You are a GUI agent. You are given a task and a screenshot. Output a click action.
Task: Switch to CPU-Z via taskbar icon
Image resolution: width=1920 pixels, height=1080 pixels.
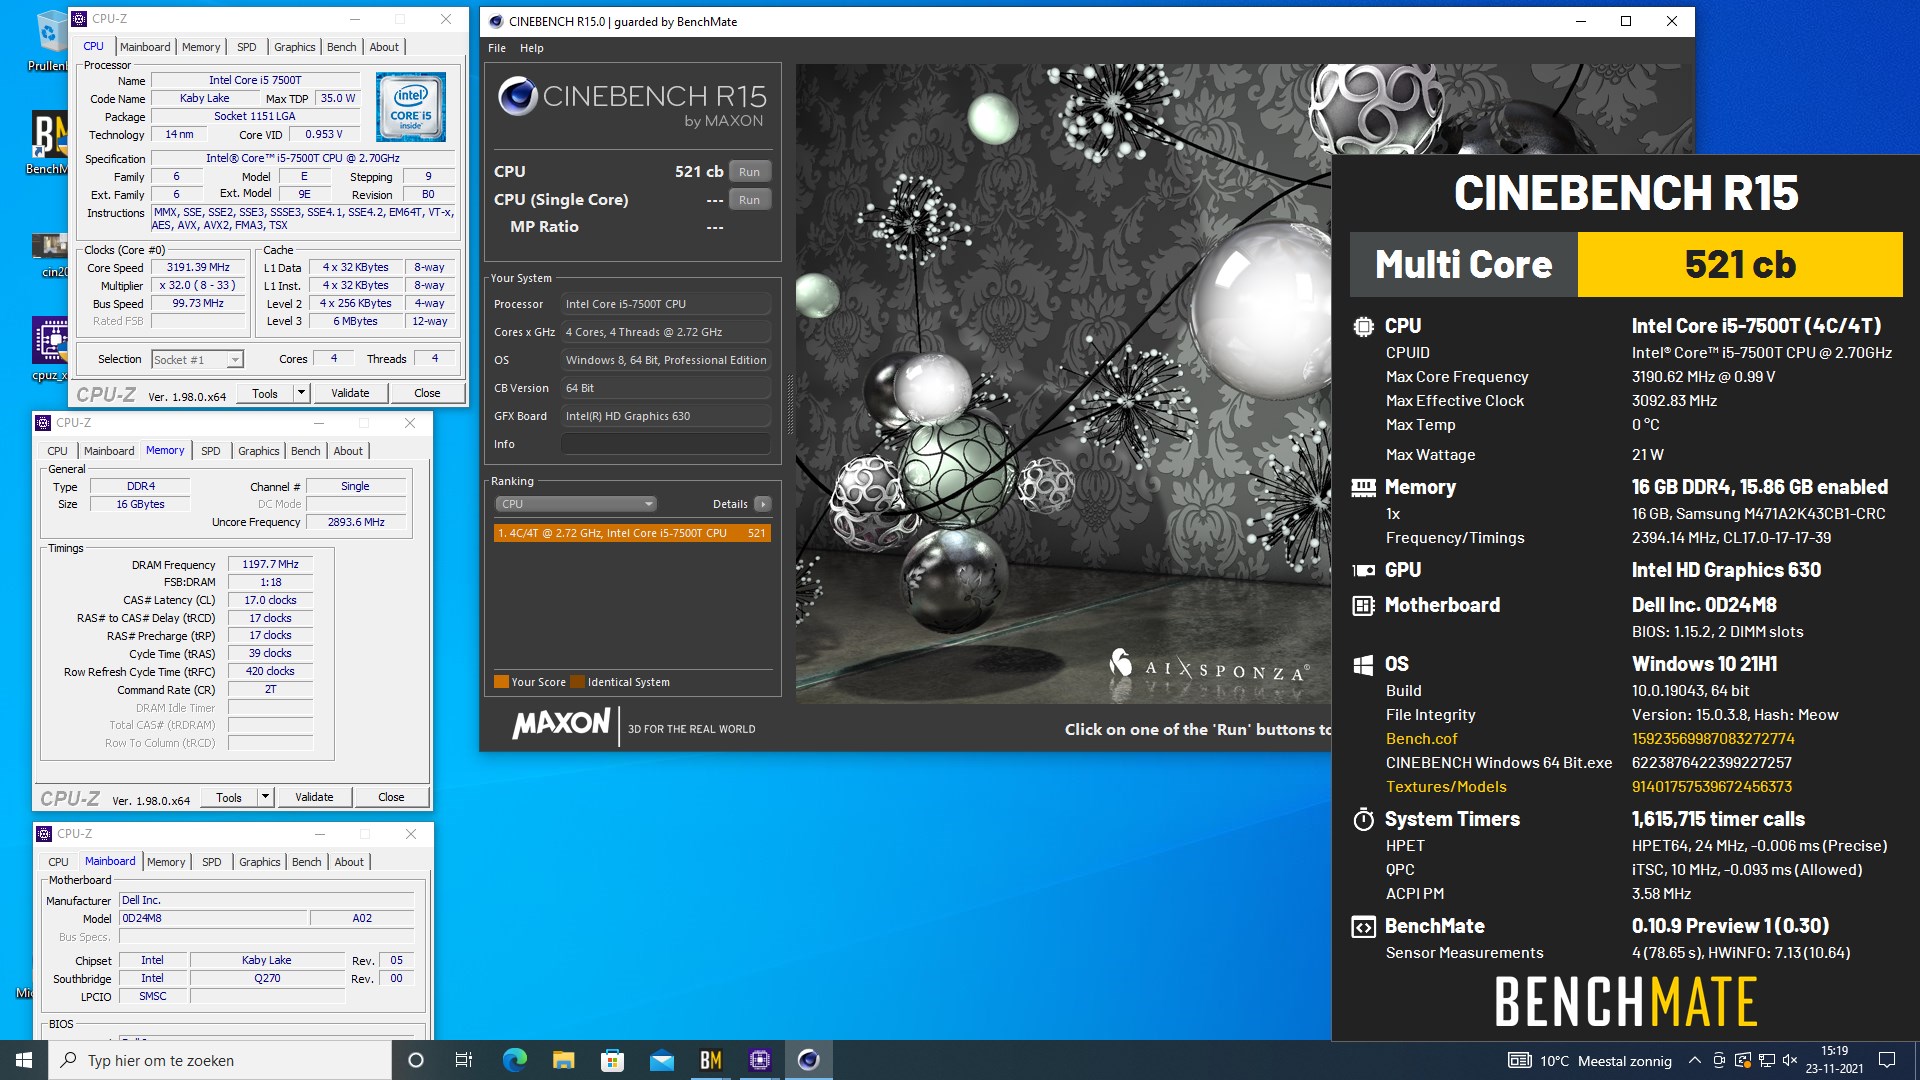[759, 1060]
